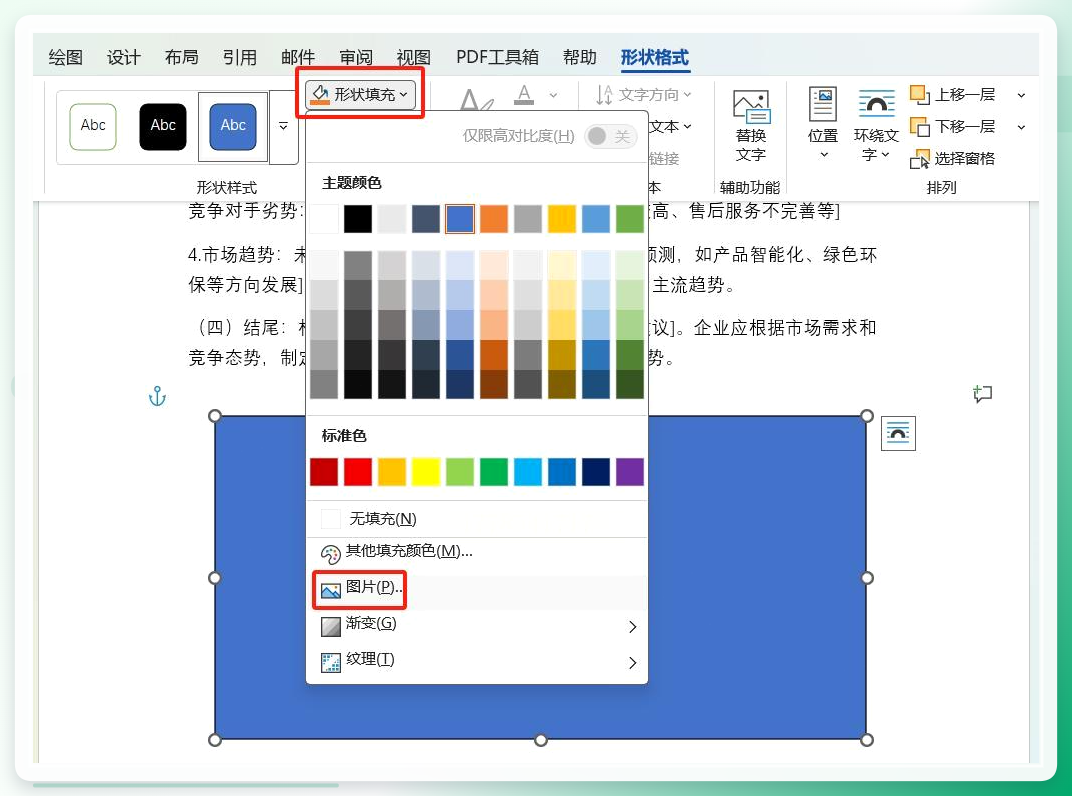Image resolution: width=1072 pixels, height=796 pixels.
Task: Pick the purple standard color swatch
Action: tap(630, 472)
